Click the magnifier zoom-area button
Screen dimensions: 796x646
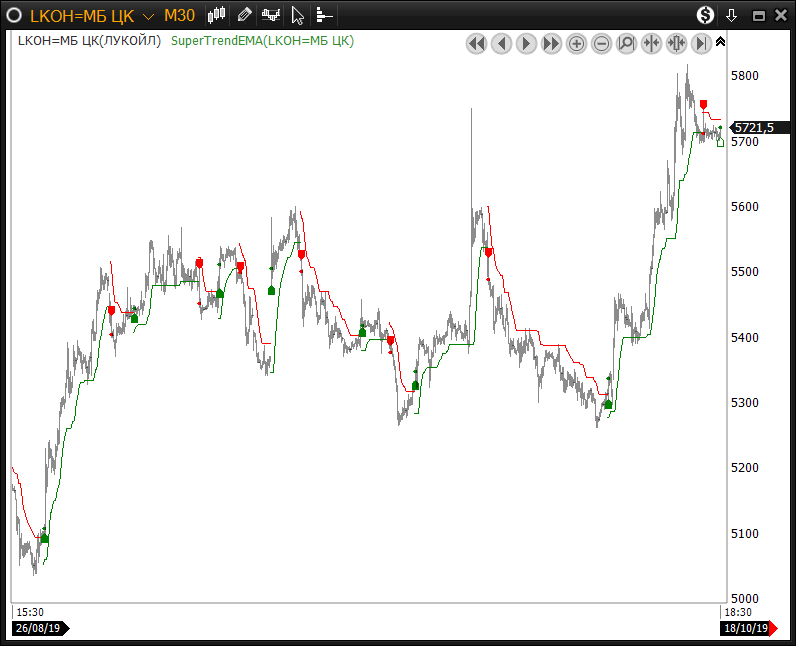pos(627,43)
